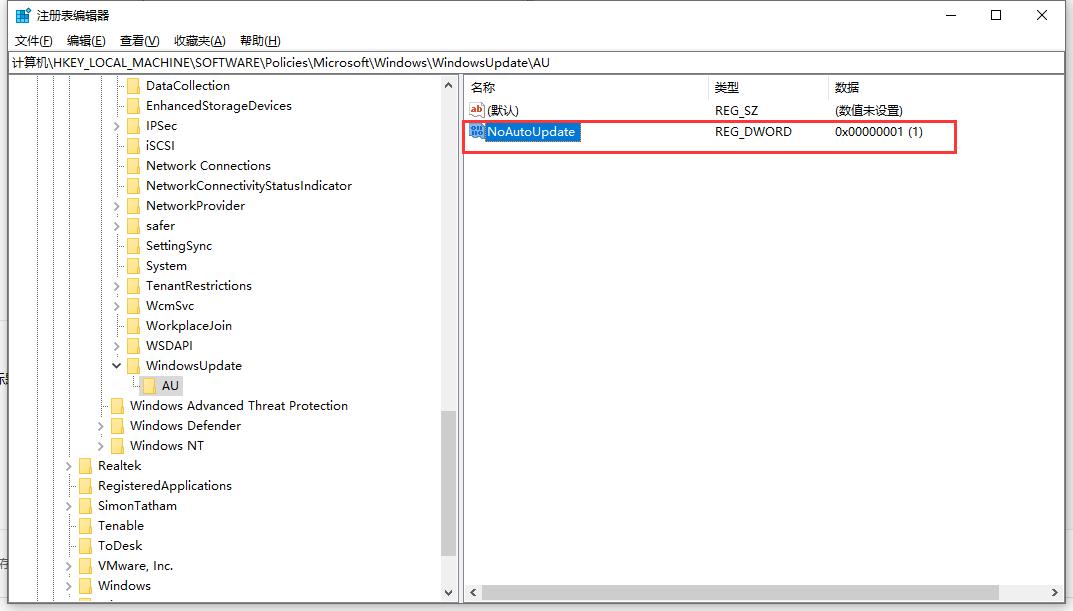Select the safer folder icon

(x=133, y=226)
